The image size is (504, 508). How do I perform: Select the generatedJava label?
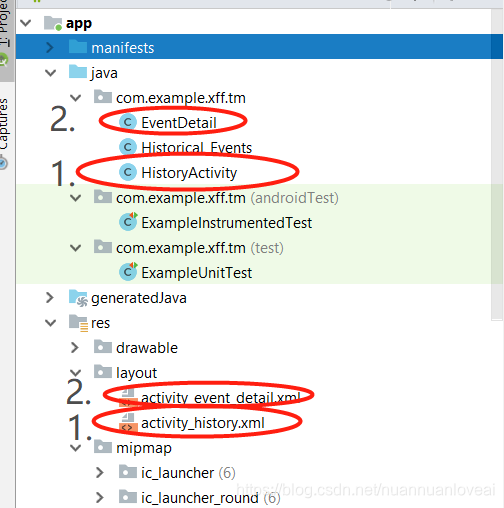pos(139,298)
